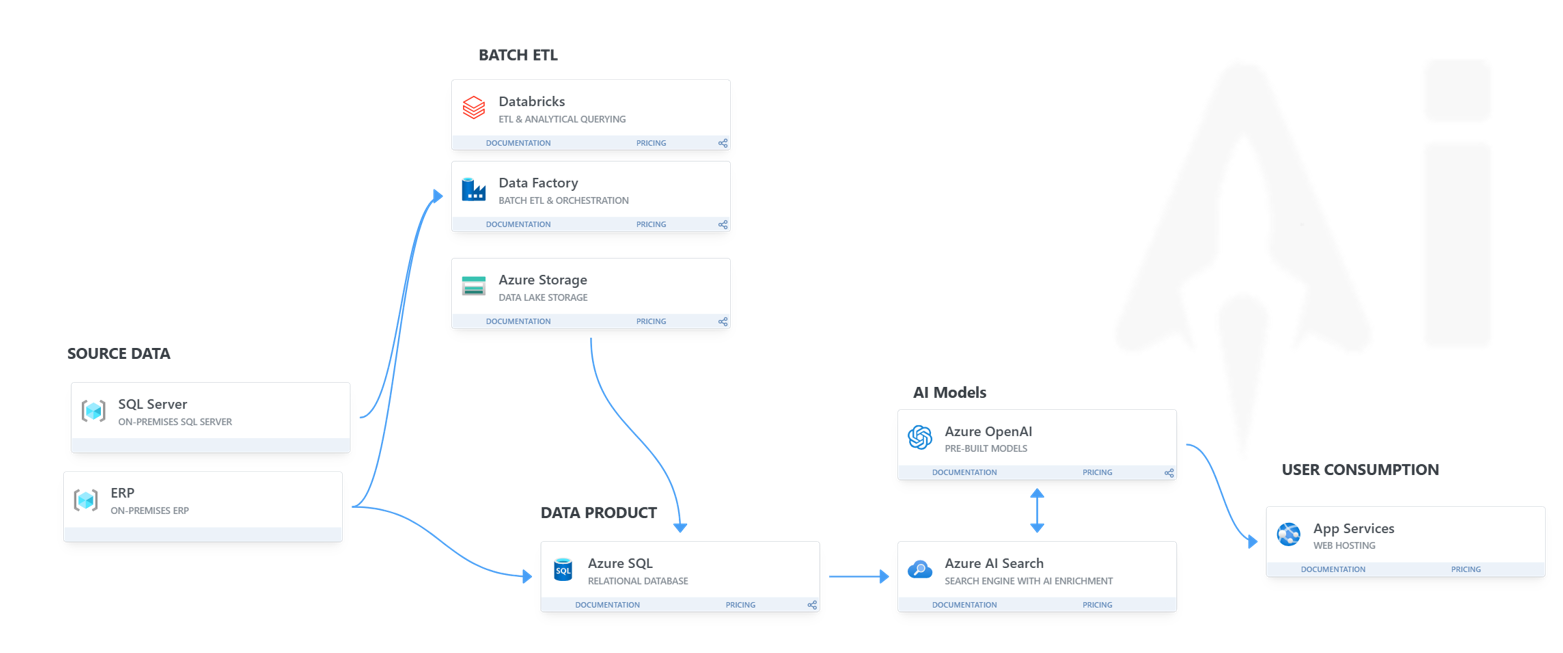Open Azure OpenAI documentation link
1563x653 pixels.
click(964, 472)
